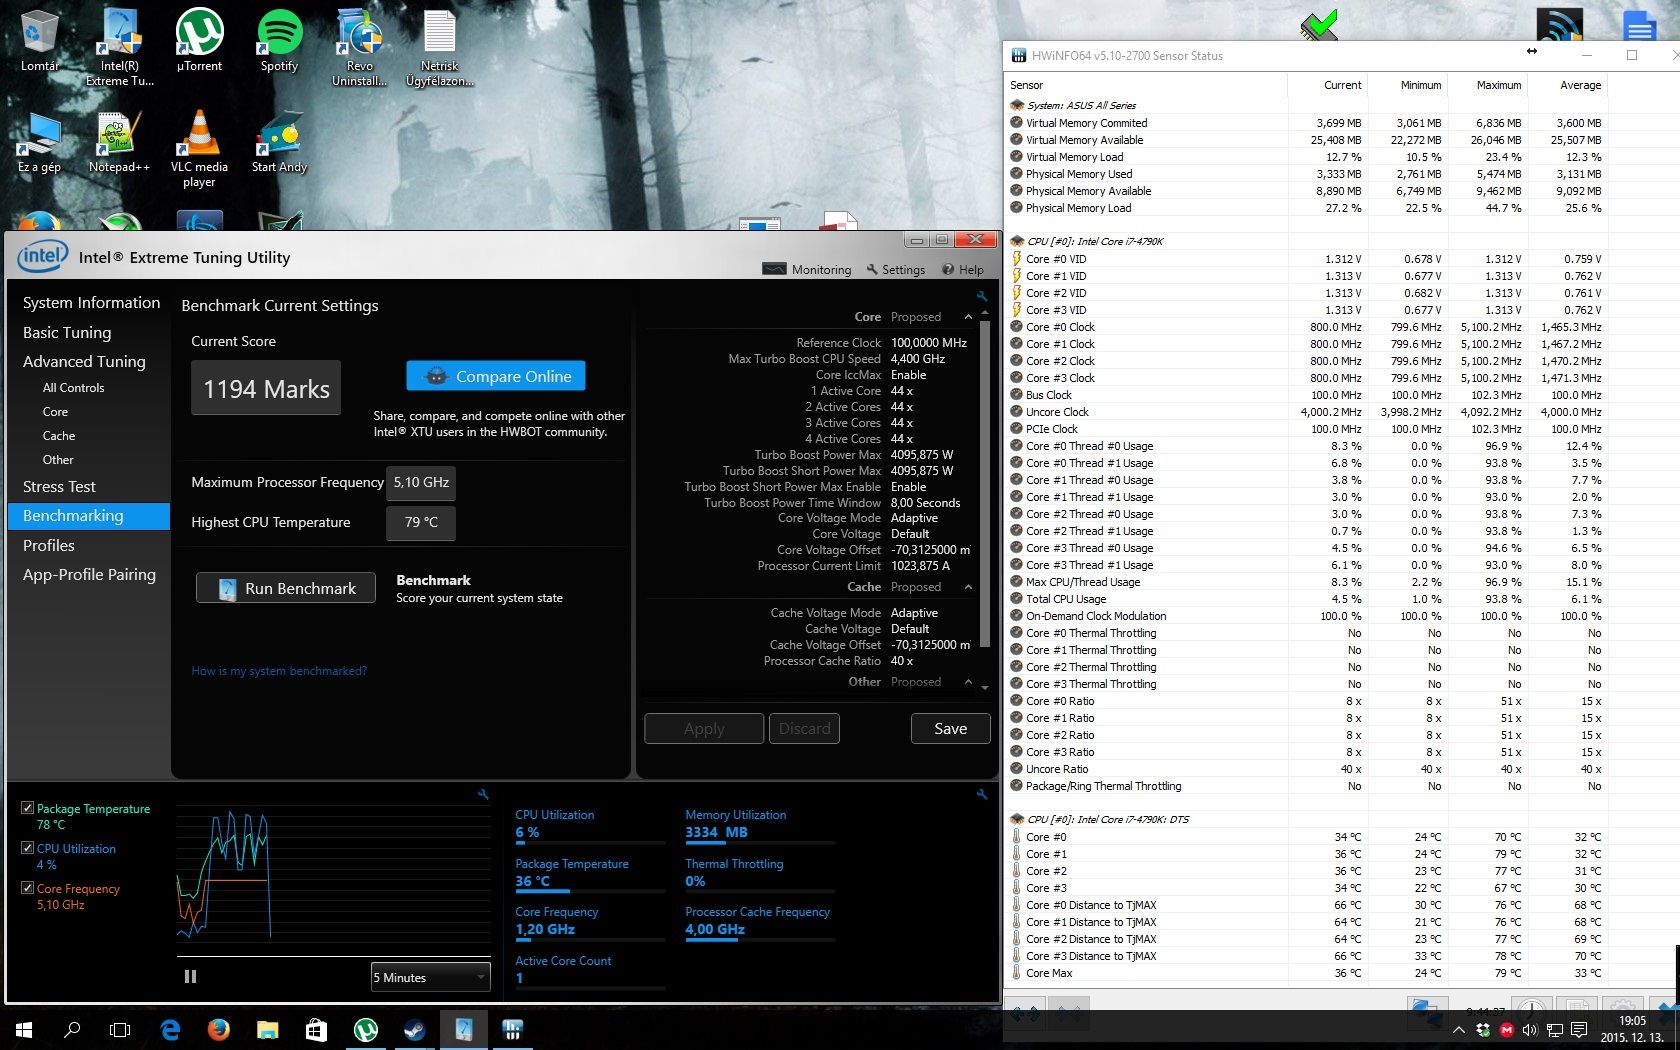Select Total CPU Usage row in HWiNFO
The width and height of the screenshot is (1680, 1050).
(x=1306, y=599)
